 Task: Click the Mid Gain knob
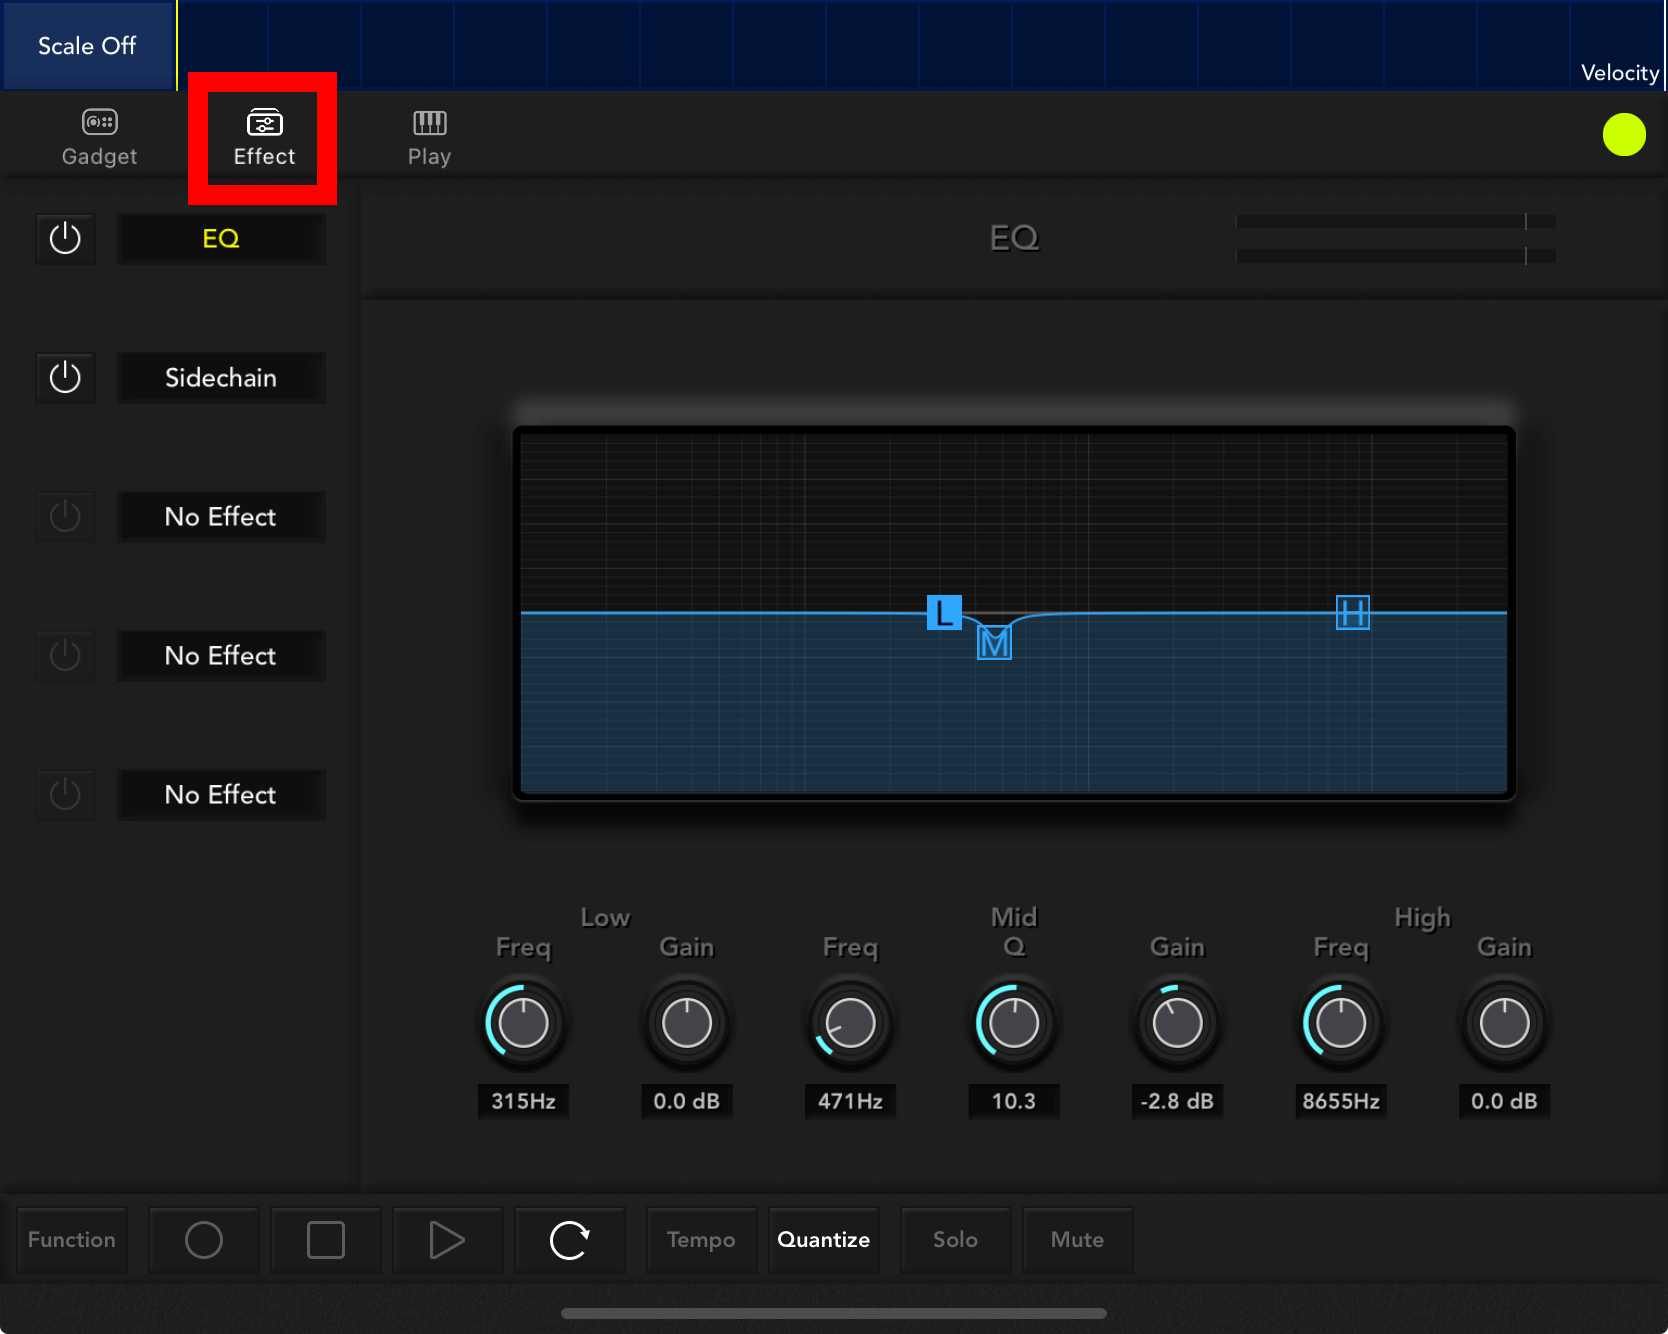pos(1177,1023)
